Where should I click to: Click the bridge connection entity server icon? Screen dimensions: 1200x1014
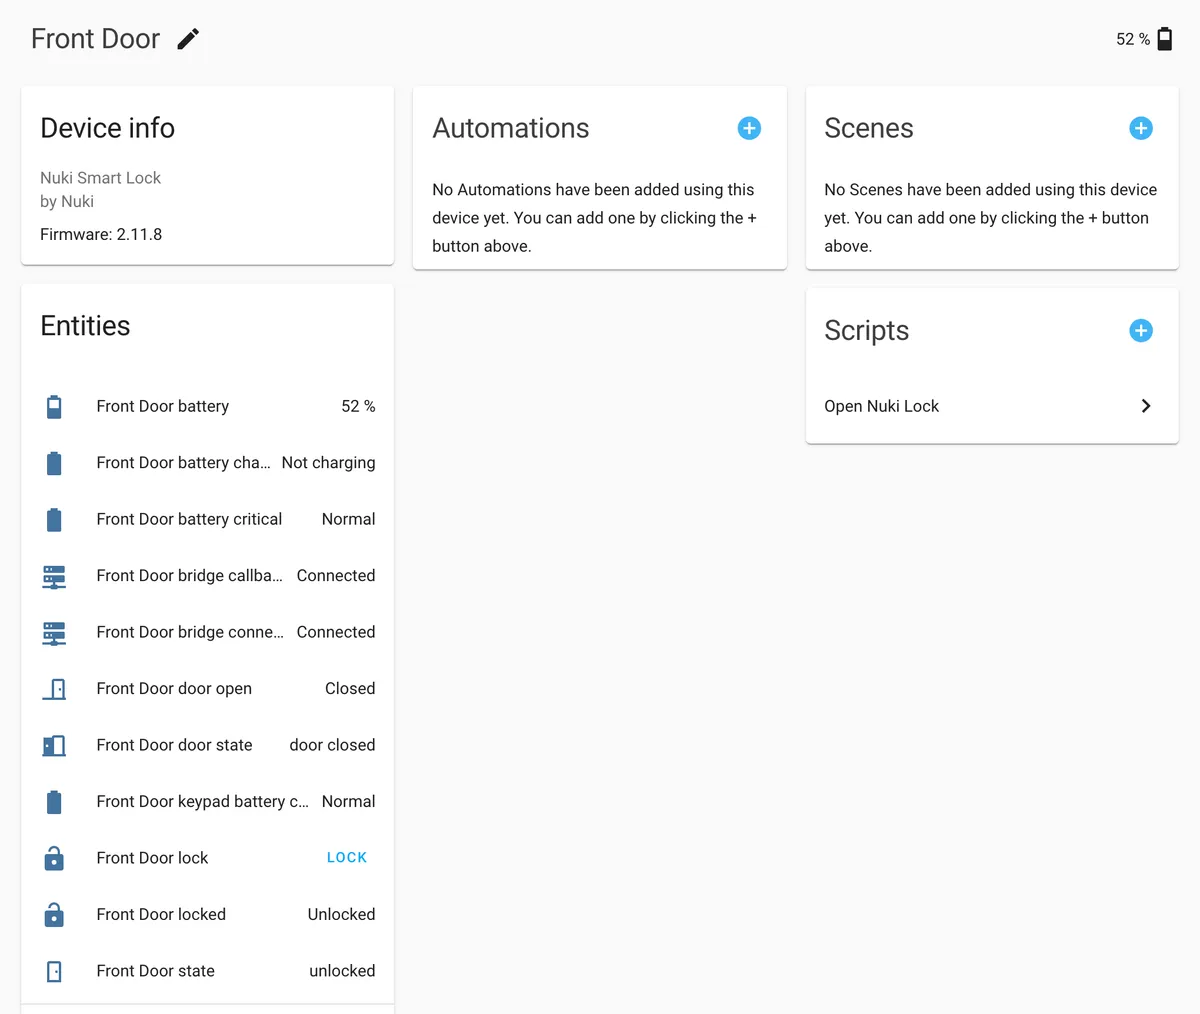pyautogui.click(x=54, y=633)
